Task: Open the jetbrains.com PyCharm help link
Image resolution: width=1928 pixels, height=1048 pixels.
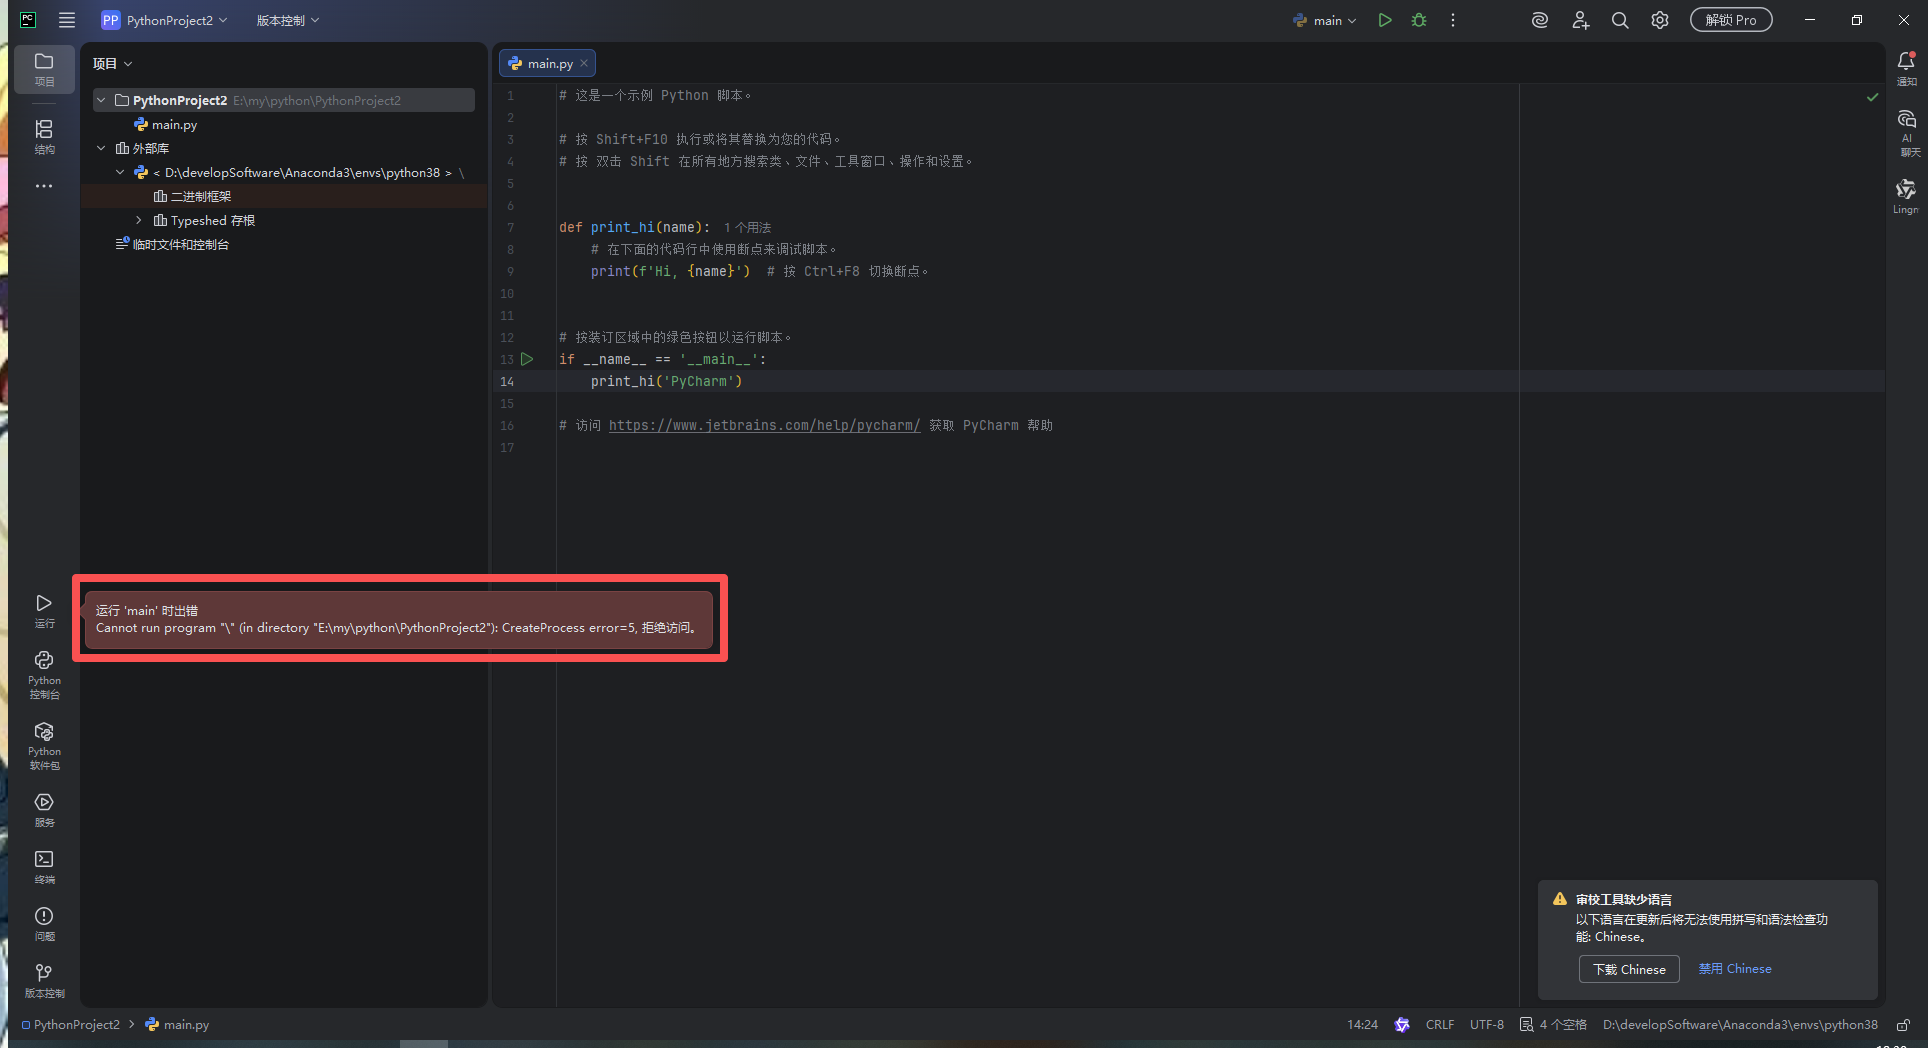Action: click(764, 425)
